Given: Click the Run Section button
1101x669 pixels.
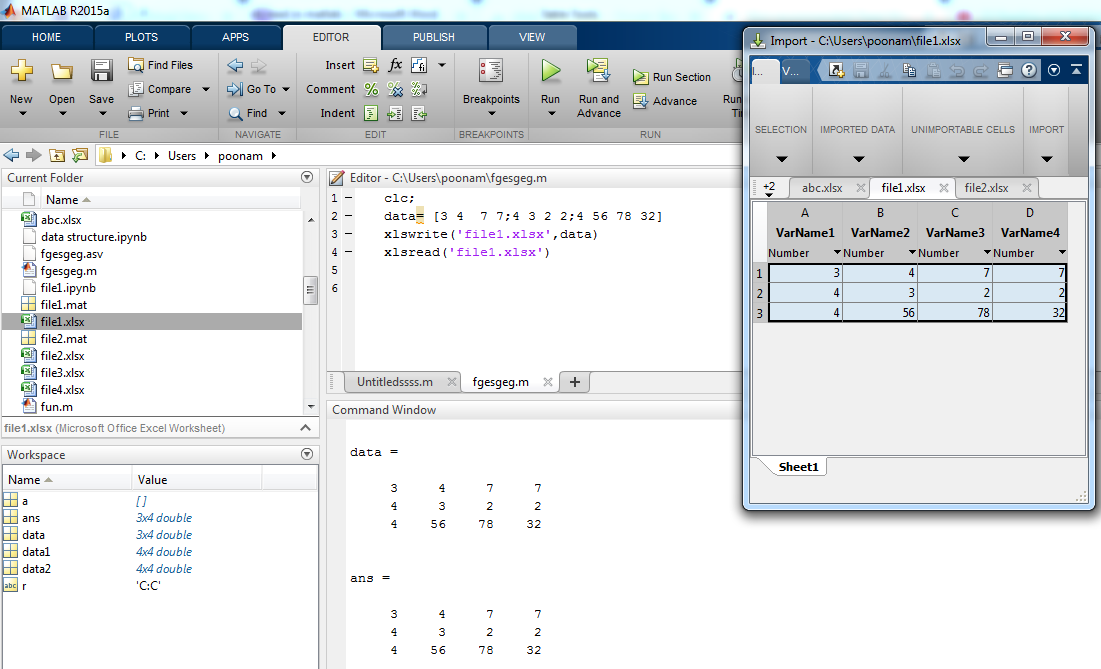Looking at the screenshot, I should coord(672,77).
